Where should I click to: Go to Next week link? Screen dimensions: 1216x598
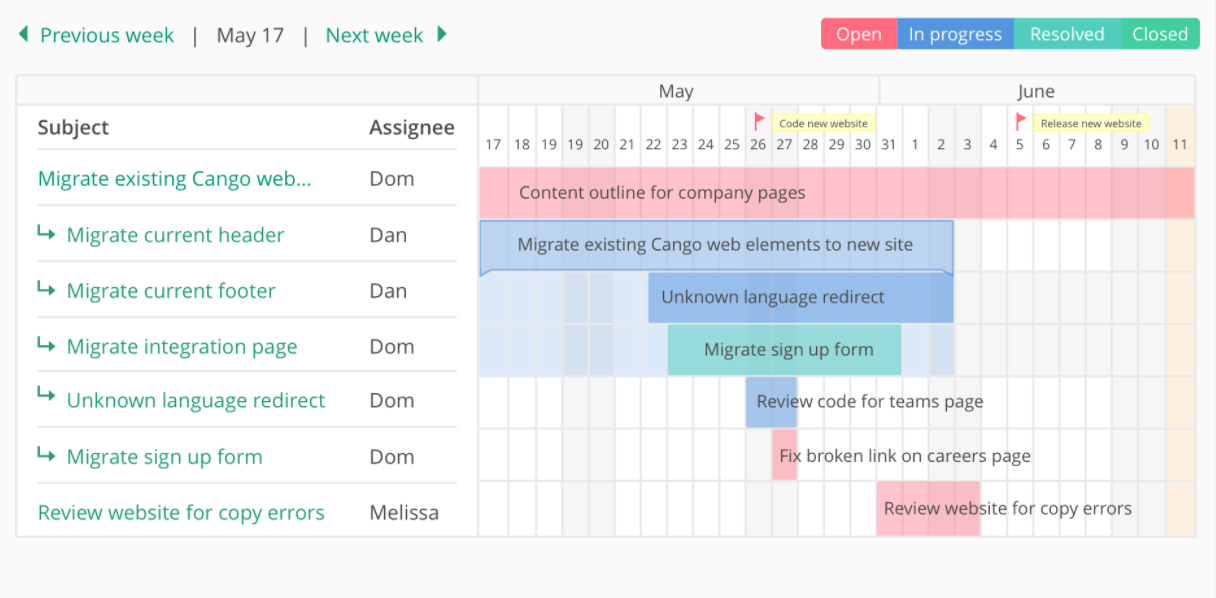tap(374, 36)
